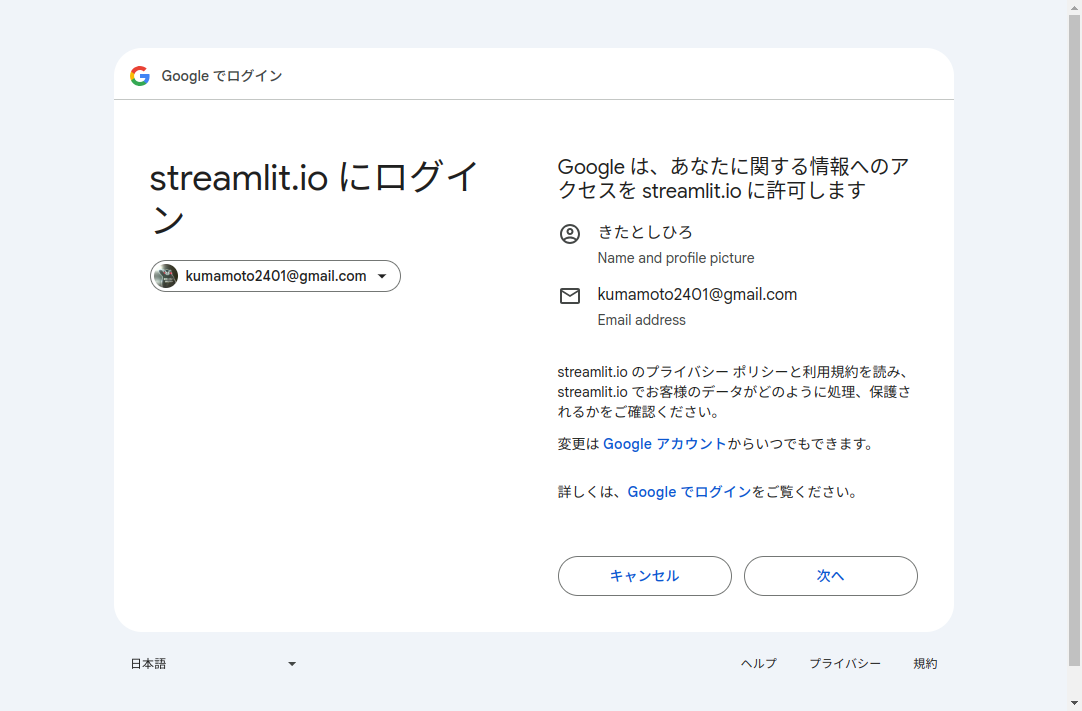Open the 規約 footer link
Screen dimensions: 1082x711
tap(925, 664)
